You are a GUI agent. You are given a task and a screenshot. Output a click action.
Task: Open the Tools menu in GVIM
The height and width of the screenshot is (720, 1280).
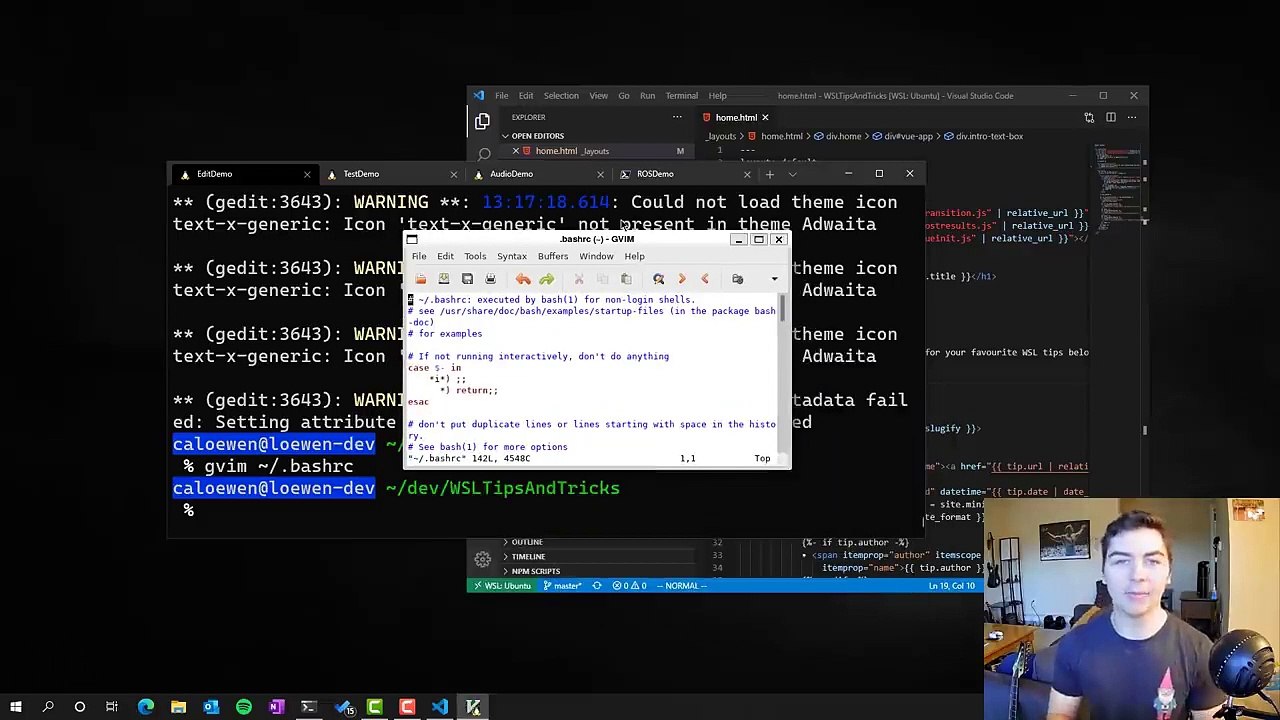[x=475, y=256]
